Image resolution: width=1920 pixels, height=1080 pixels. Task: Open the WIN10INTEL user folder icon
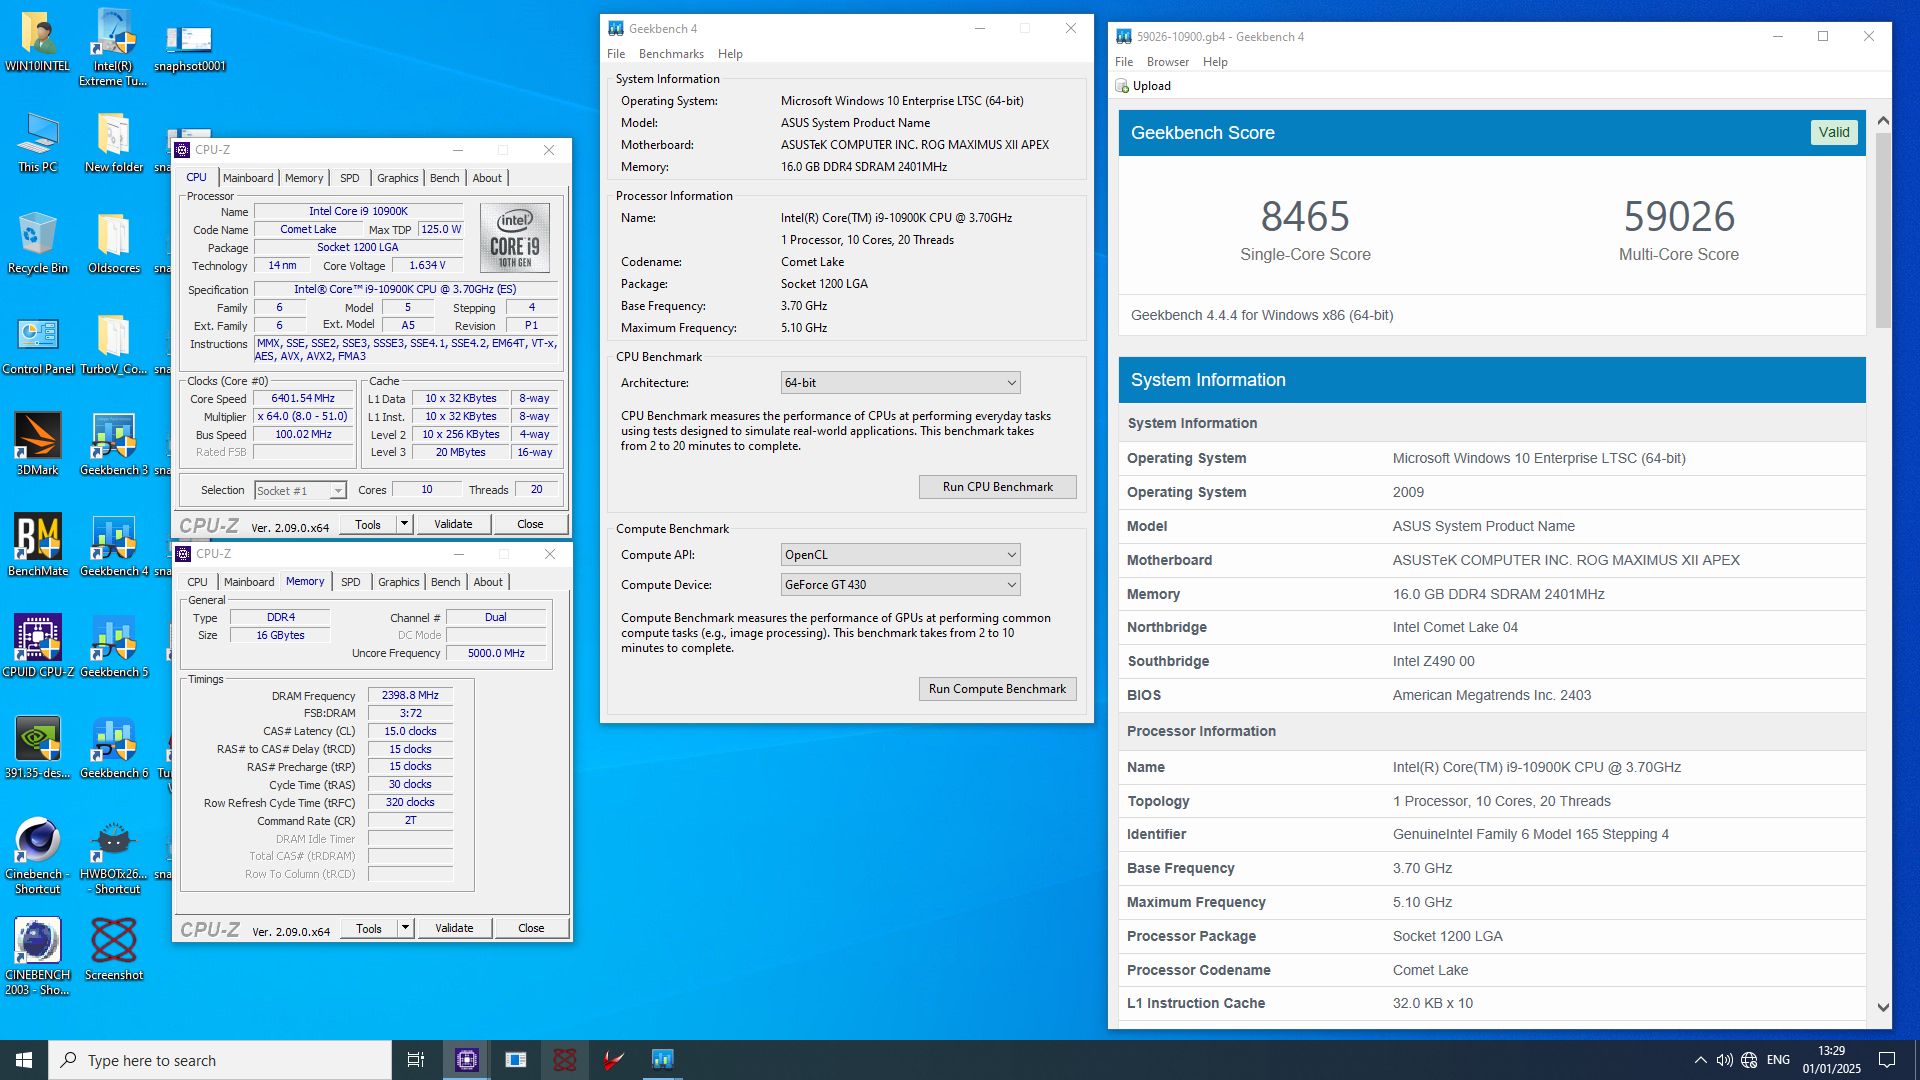[38, 41]
